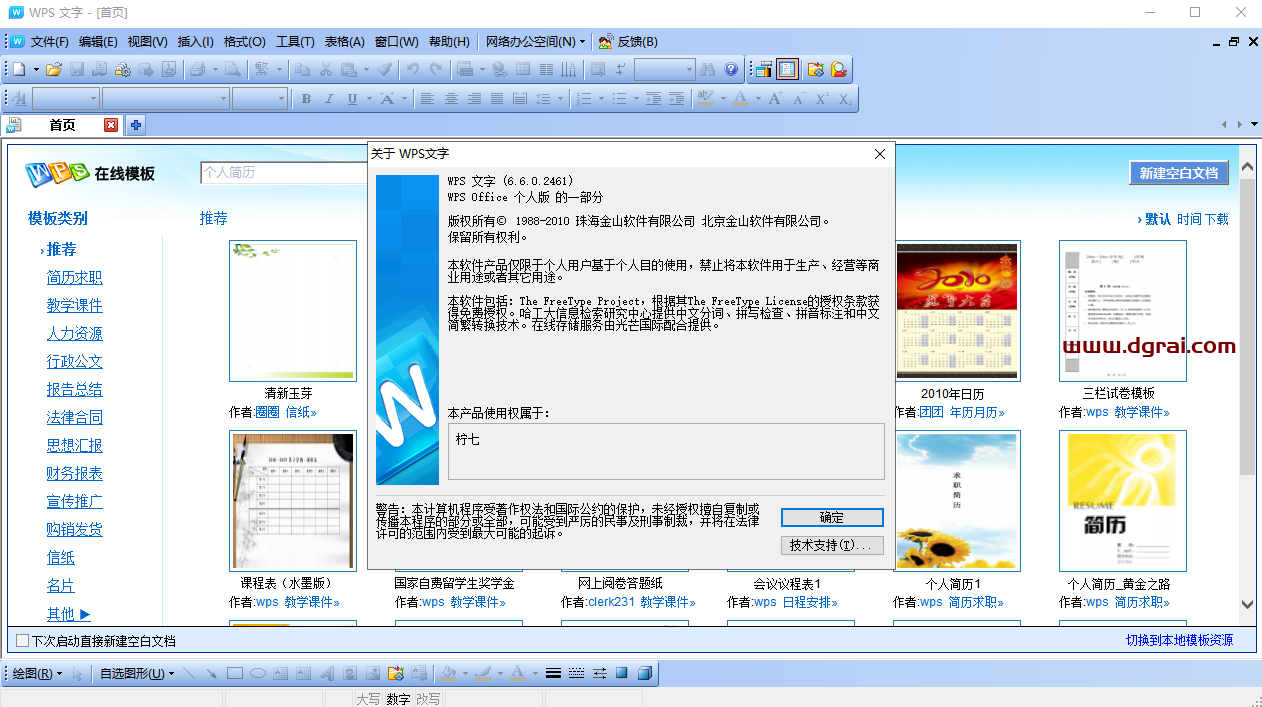Image resolution: width=1262 pixels, height=707 pixels.
Task: Toggle italic formatting
Action: pos(329,99)
